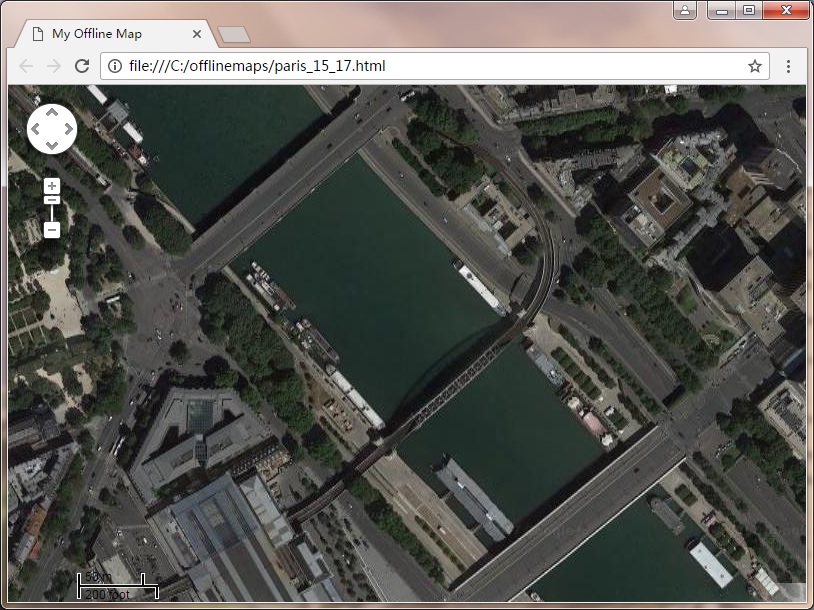
Task: Zoom in using the plus button
Action: (x=52, y=186)
